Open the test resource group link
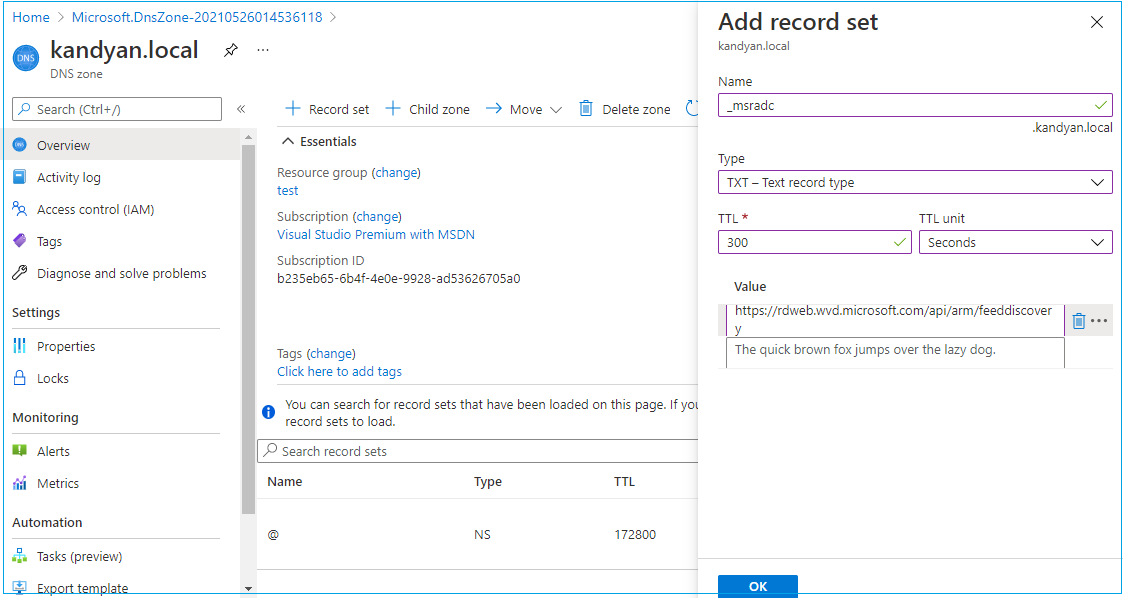 coord(288,191)
